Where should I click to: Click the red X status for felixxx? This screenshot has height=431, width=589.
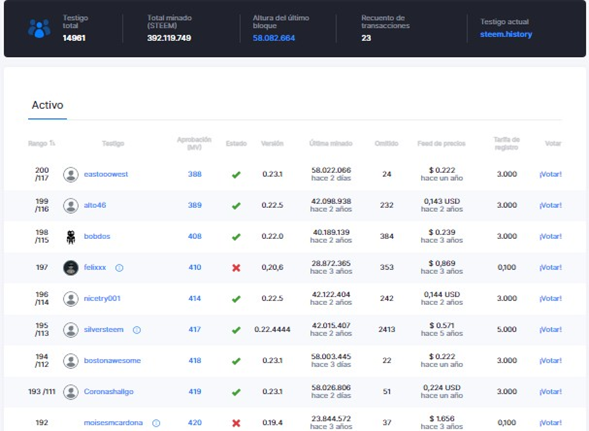pos(236,268)
